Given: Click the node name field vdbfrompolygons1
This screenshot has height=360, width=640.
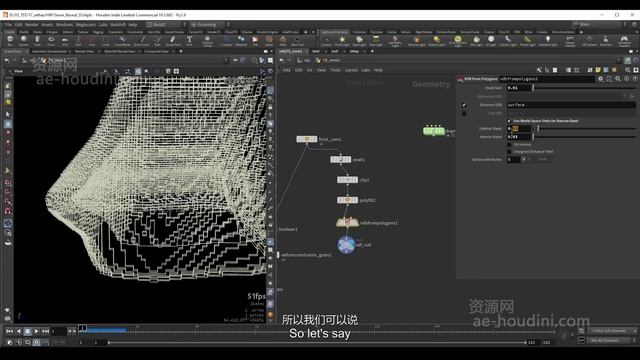Looking at the screenshot, I should (547, 79).
